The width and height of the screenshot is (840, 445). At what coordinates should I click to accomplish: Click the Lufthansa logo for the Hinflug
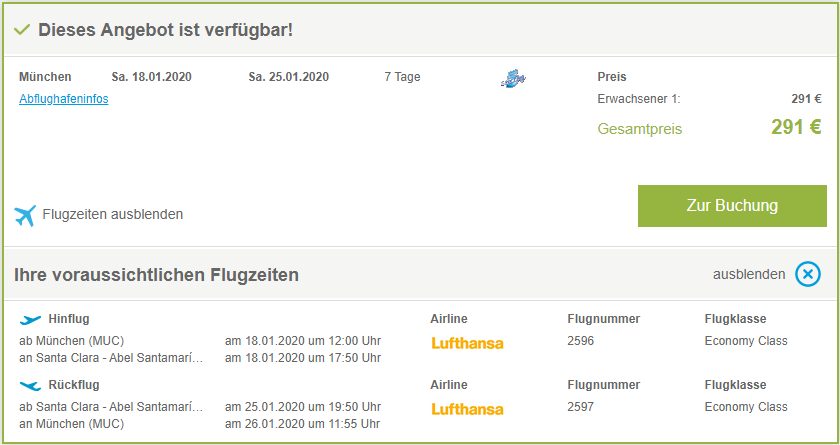467,343
